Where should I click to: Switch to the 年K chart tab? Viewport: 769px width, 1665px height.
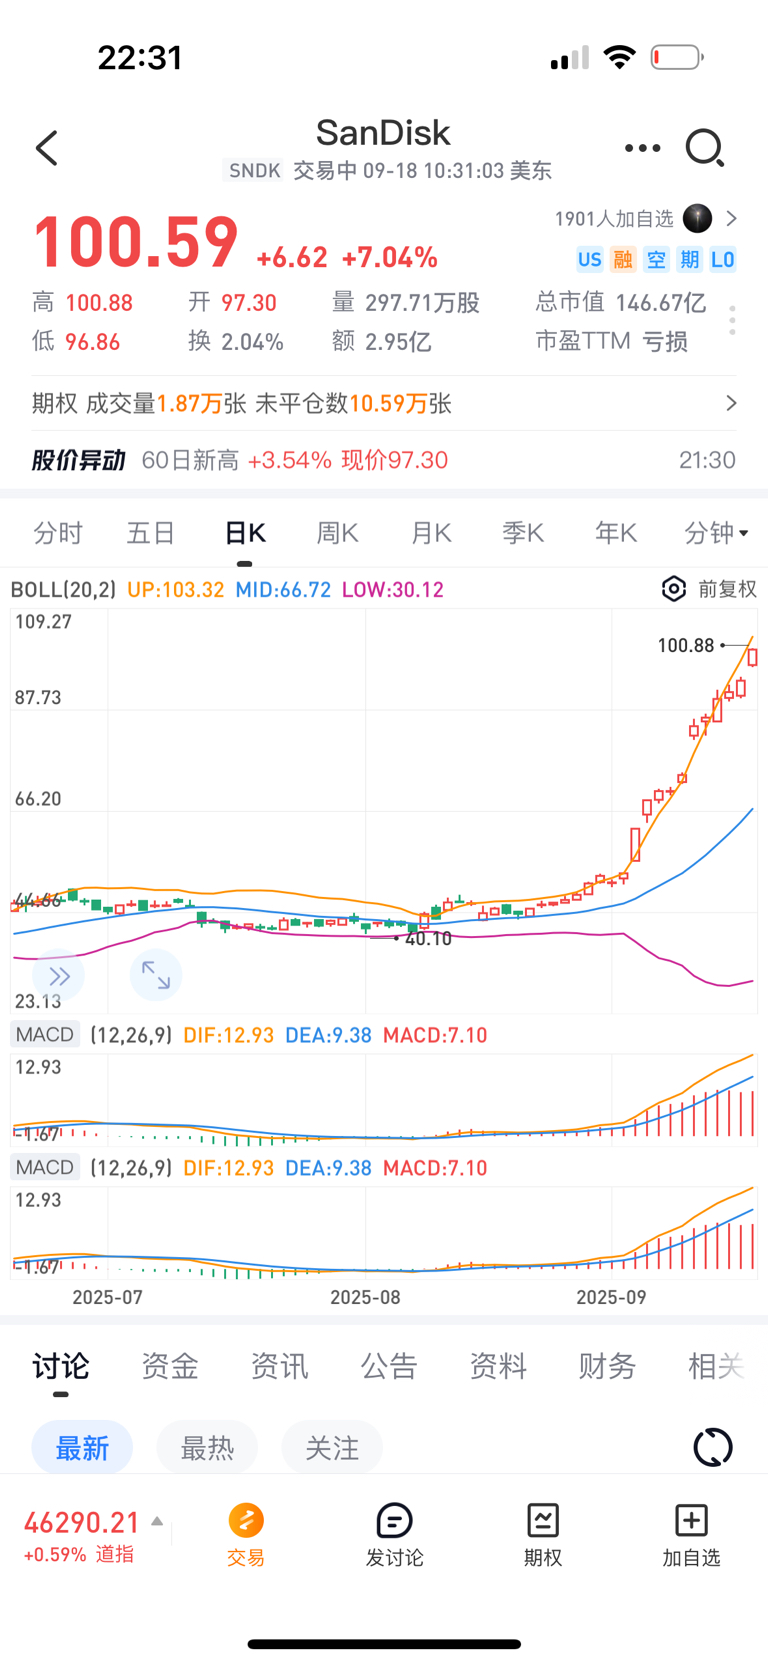click(616, 533)
